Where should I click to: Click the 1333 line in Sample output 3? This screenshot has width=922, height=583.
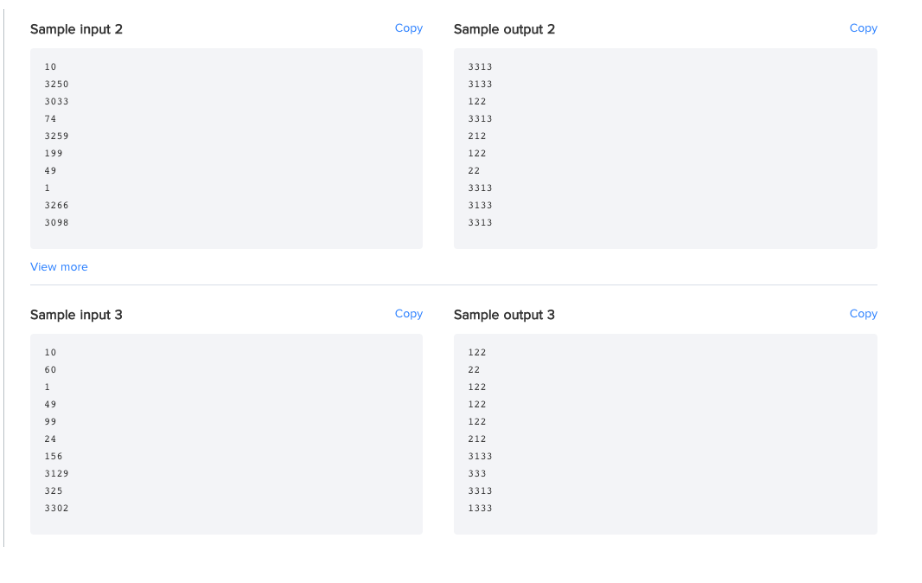click(480, 508)
